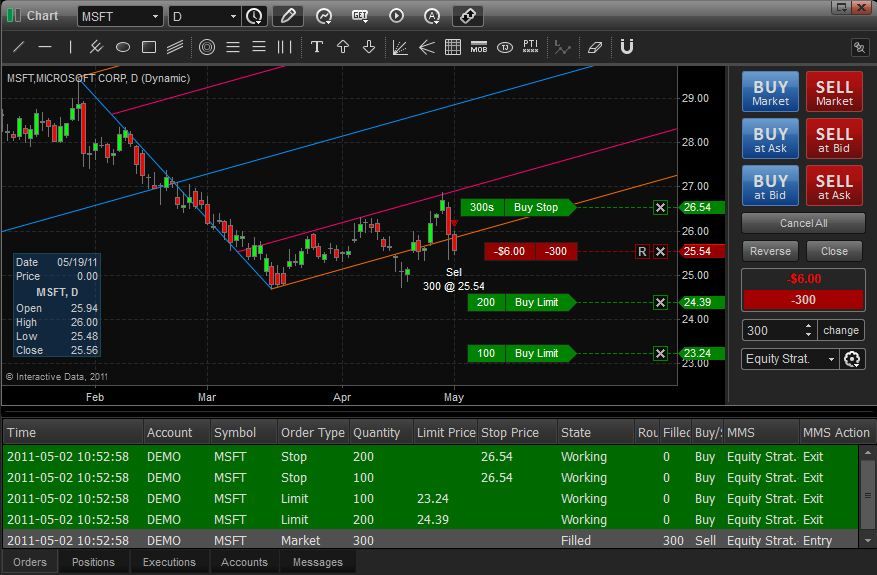
Task: Click the change quantity button
Action: click(x=841, y=330)
